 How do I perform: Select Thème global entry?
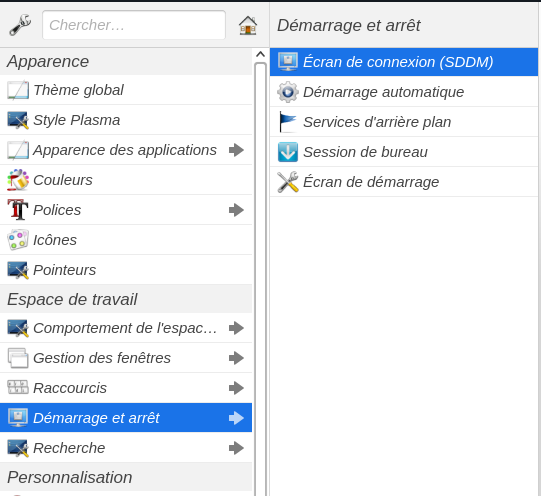tap(126, 90)
